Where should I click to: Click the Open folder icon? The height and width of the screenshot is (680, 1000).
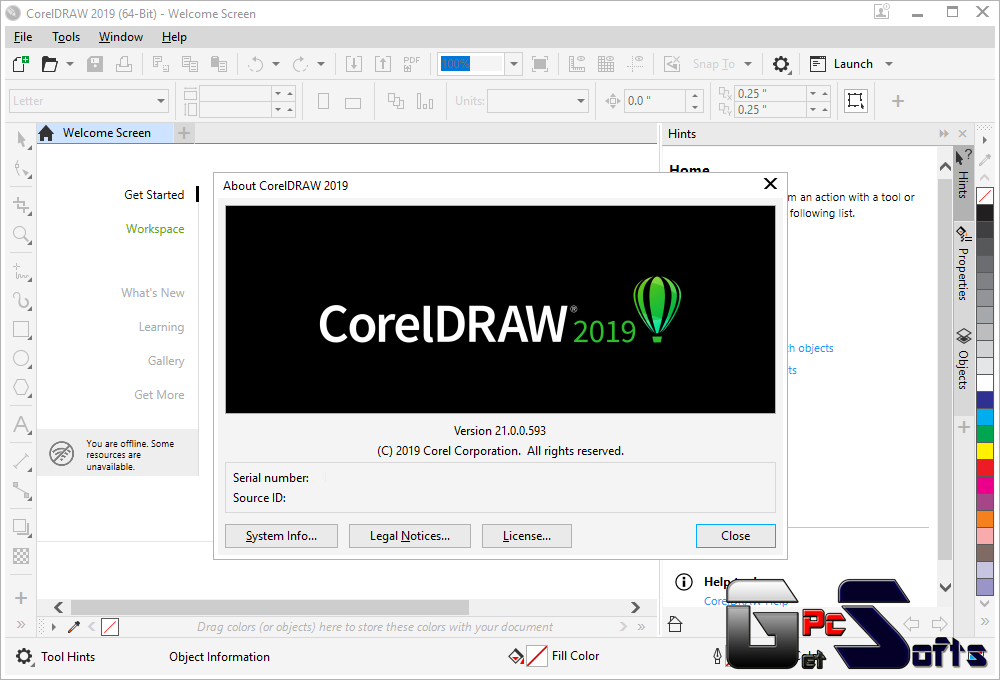point(50,64)
